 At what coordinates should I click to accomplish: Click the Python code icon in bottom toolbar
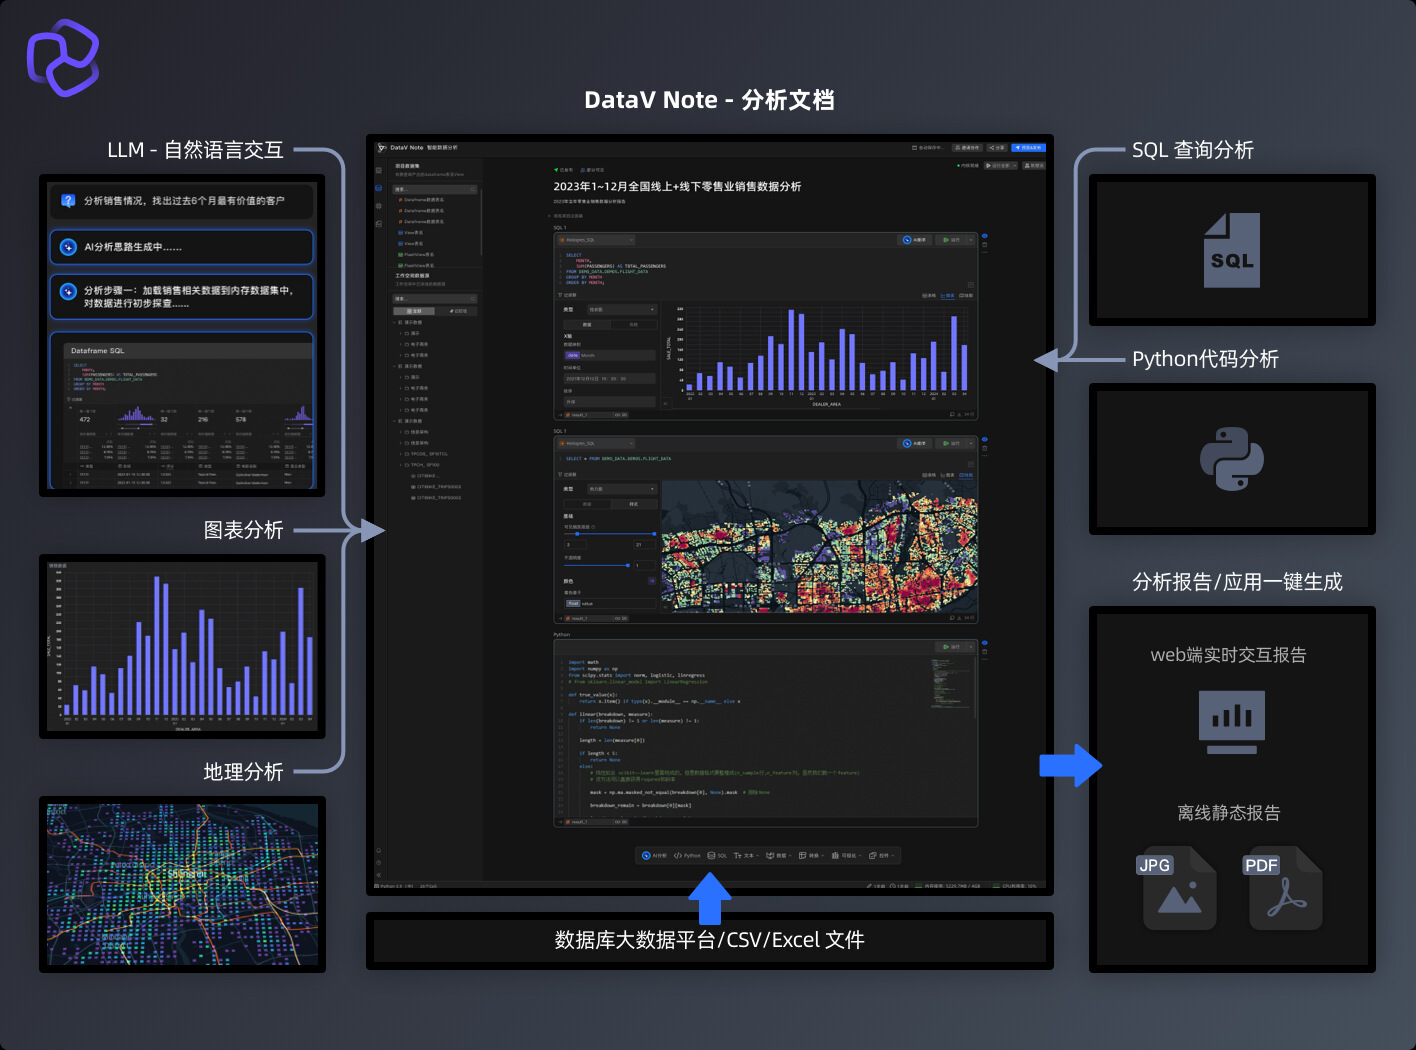(x=679, y=855)
